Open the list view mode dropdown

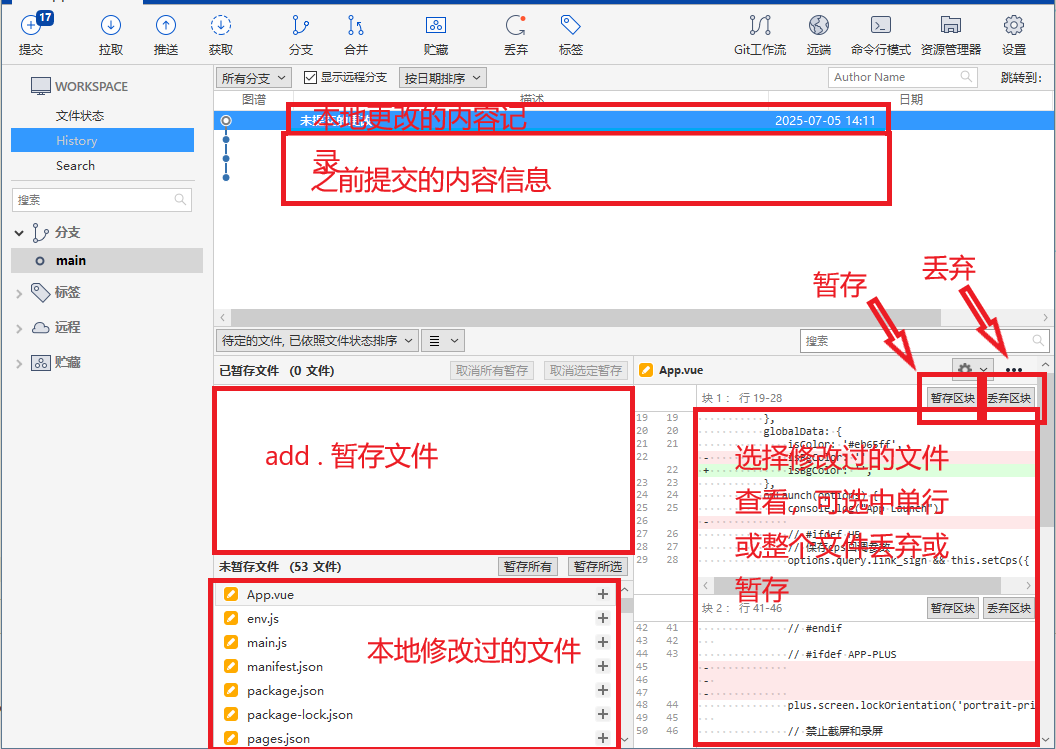pyautogui.click(x=443, y=341)
